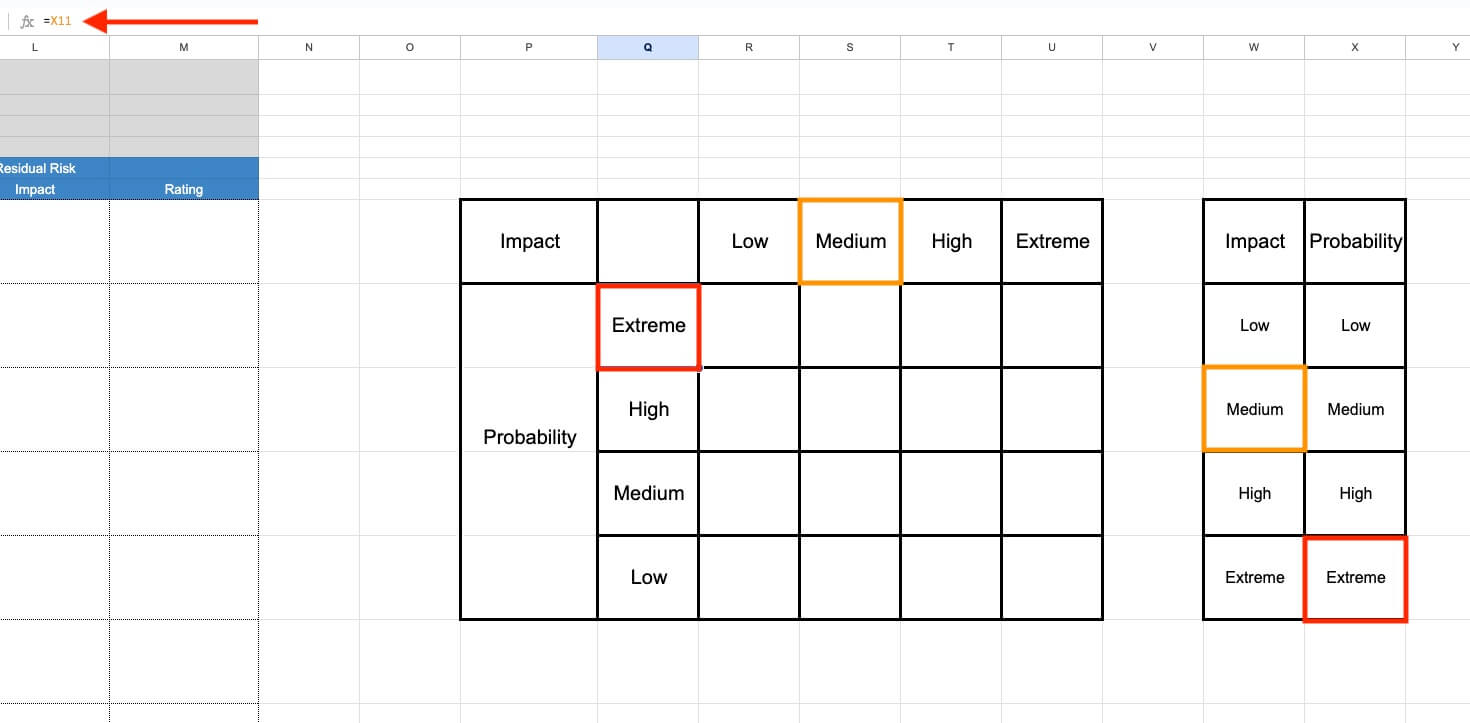Screen dimensions: 1470x723
Task: Click the Impact label cell of left matrix
Action: (529, 241)
